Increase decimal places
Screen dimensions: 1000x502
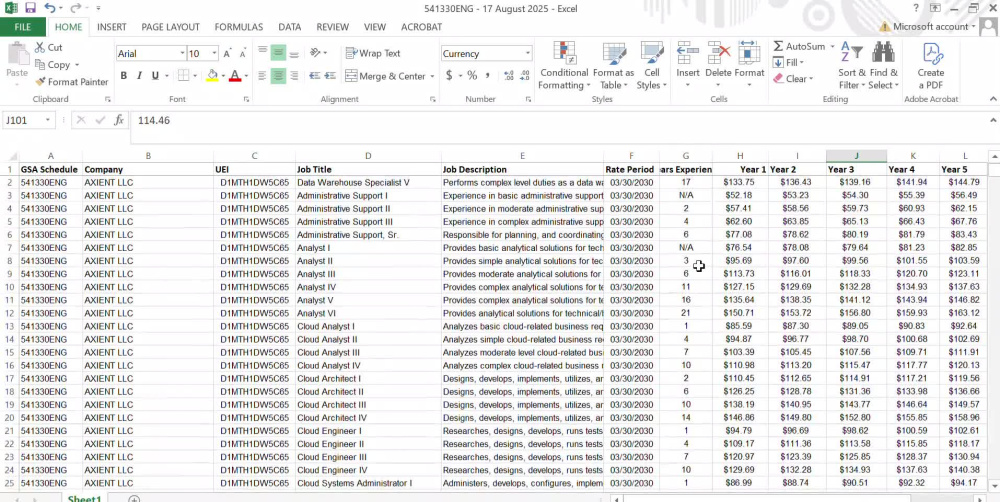(x=508, y=76)
